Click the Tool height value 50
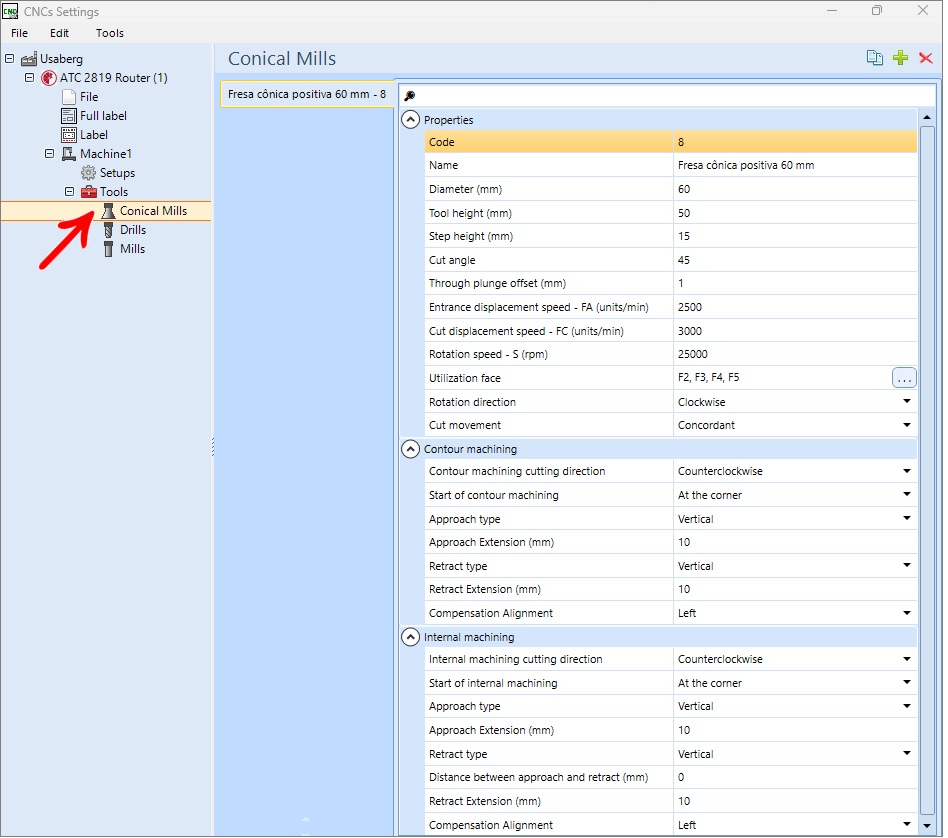The height and width of the screenshot is (838, 948). click(795, 213)
